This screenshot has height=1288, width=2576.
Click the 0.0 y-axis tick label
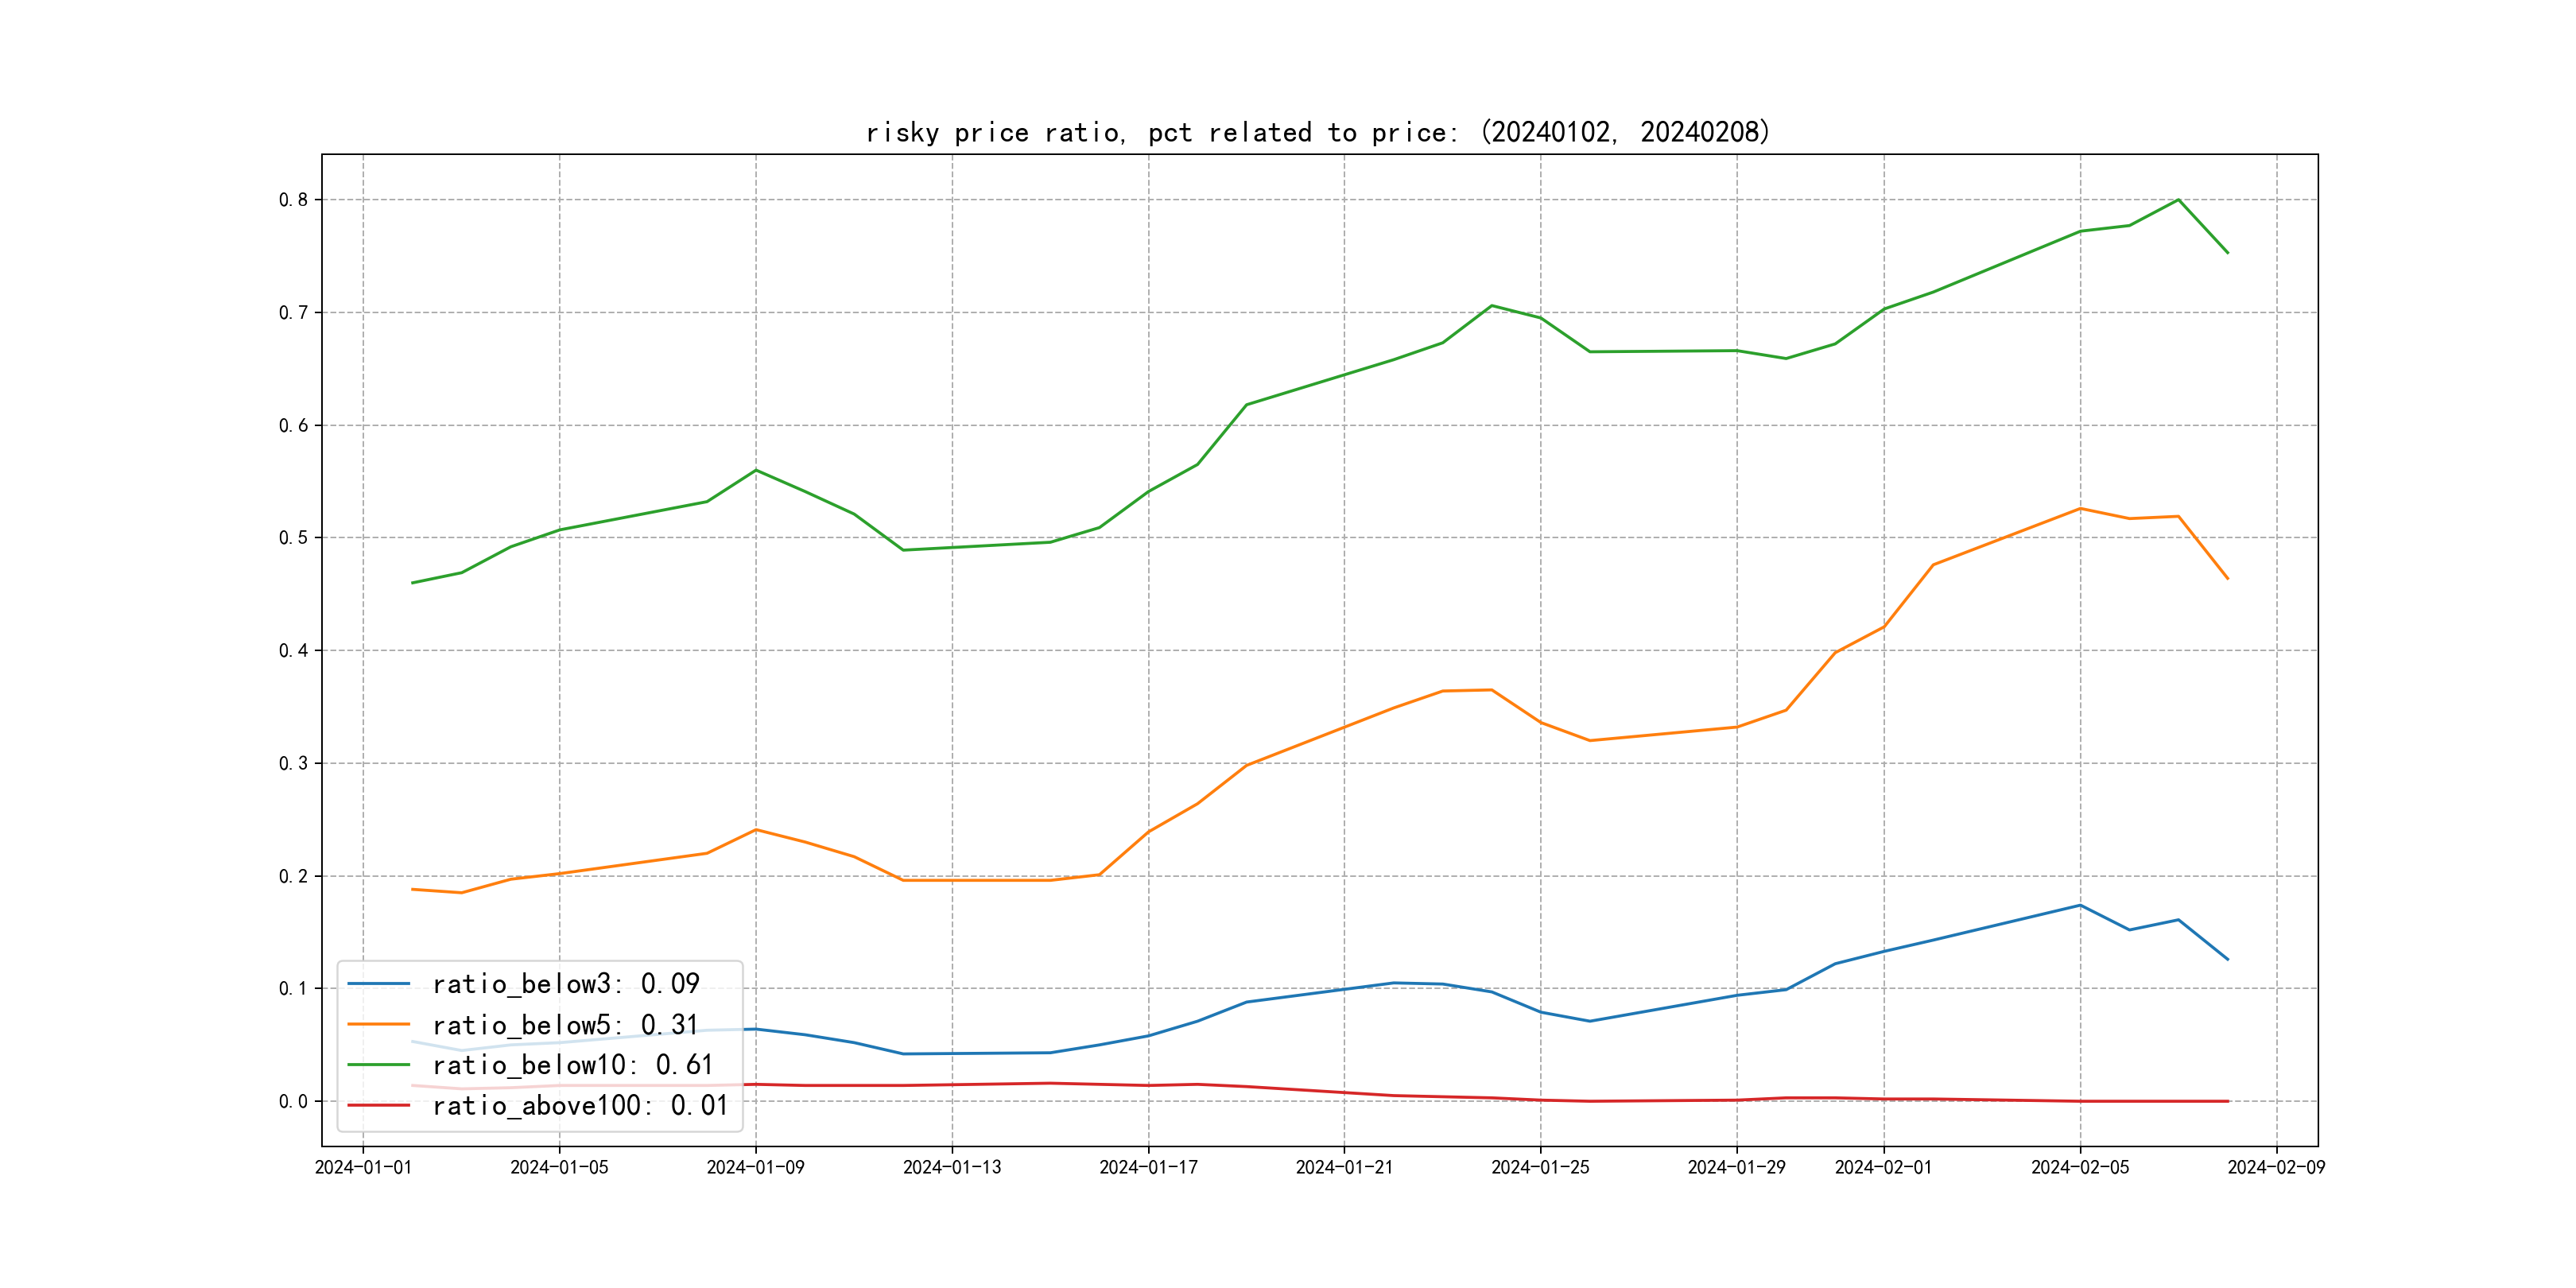point(293,1101)
